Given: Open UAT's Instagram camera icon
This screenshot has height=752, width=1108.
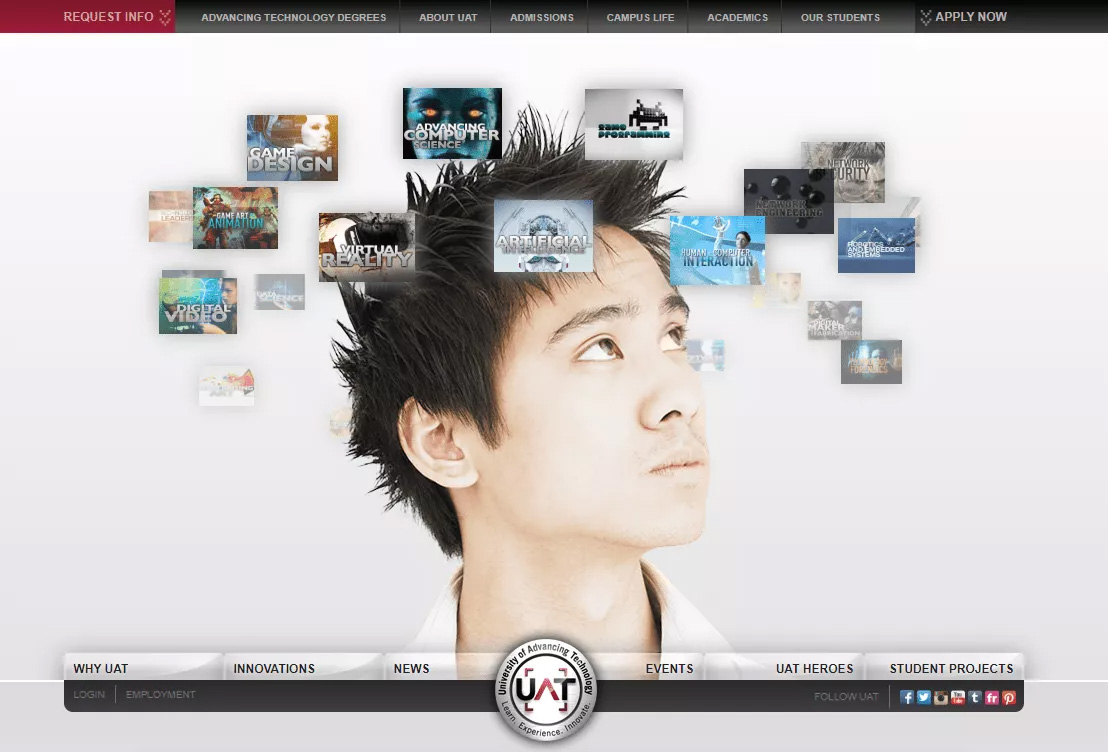Looking at the screenshot, I should [x=941, y=698].
